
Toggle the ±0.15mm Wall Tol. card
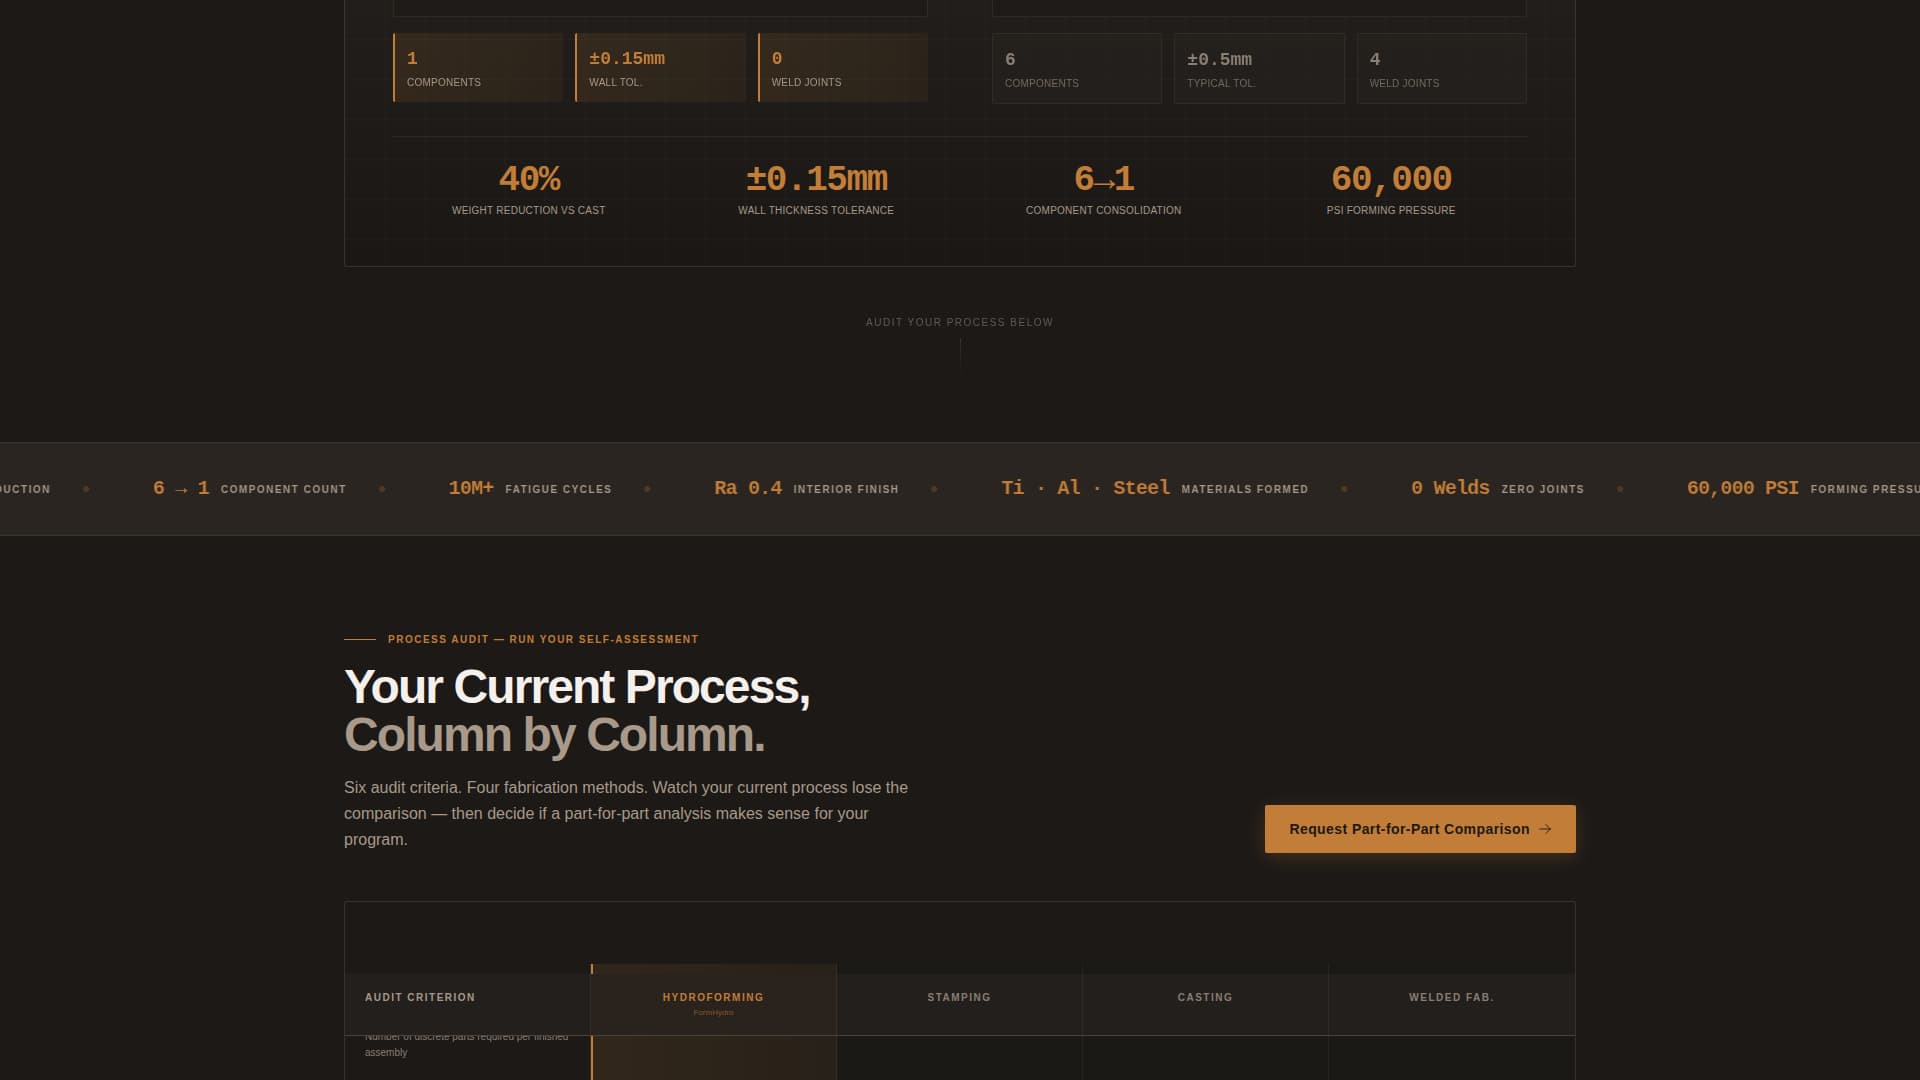click(x=660, y=68)
